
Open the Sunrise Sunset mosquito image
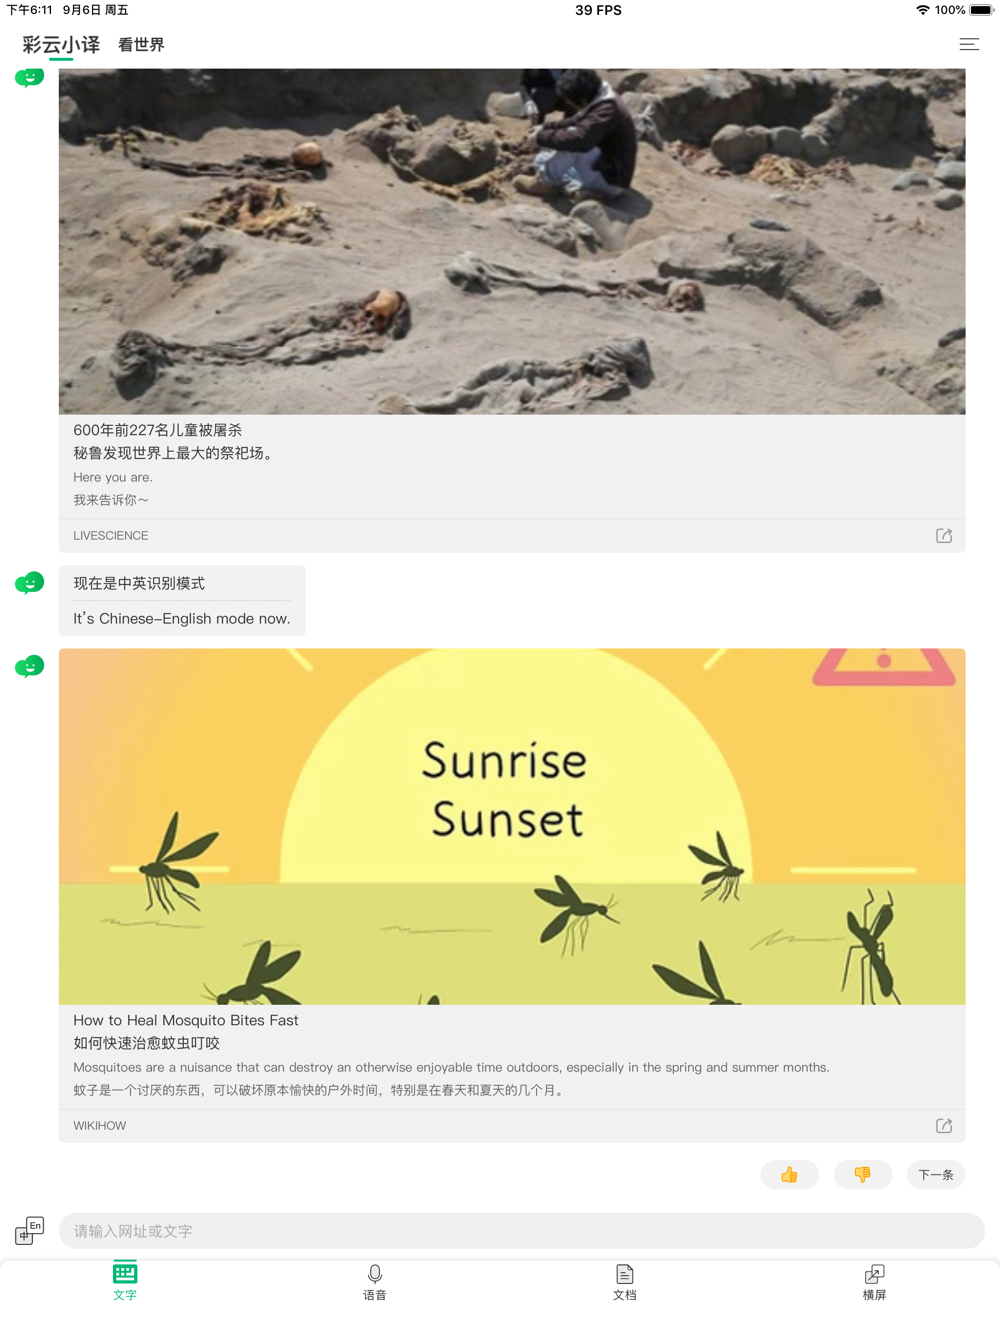click(x=512, y=827)
